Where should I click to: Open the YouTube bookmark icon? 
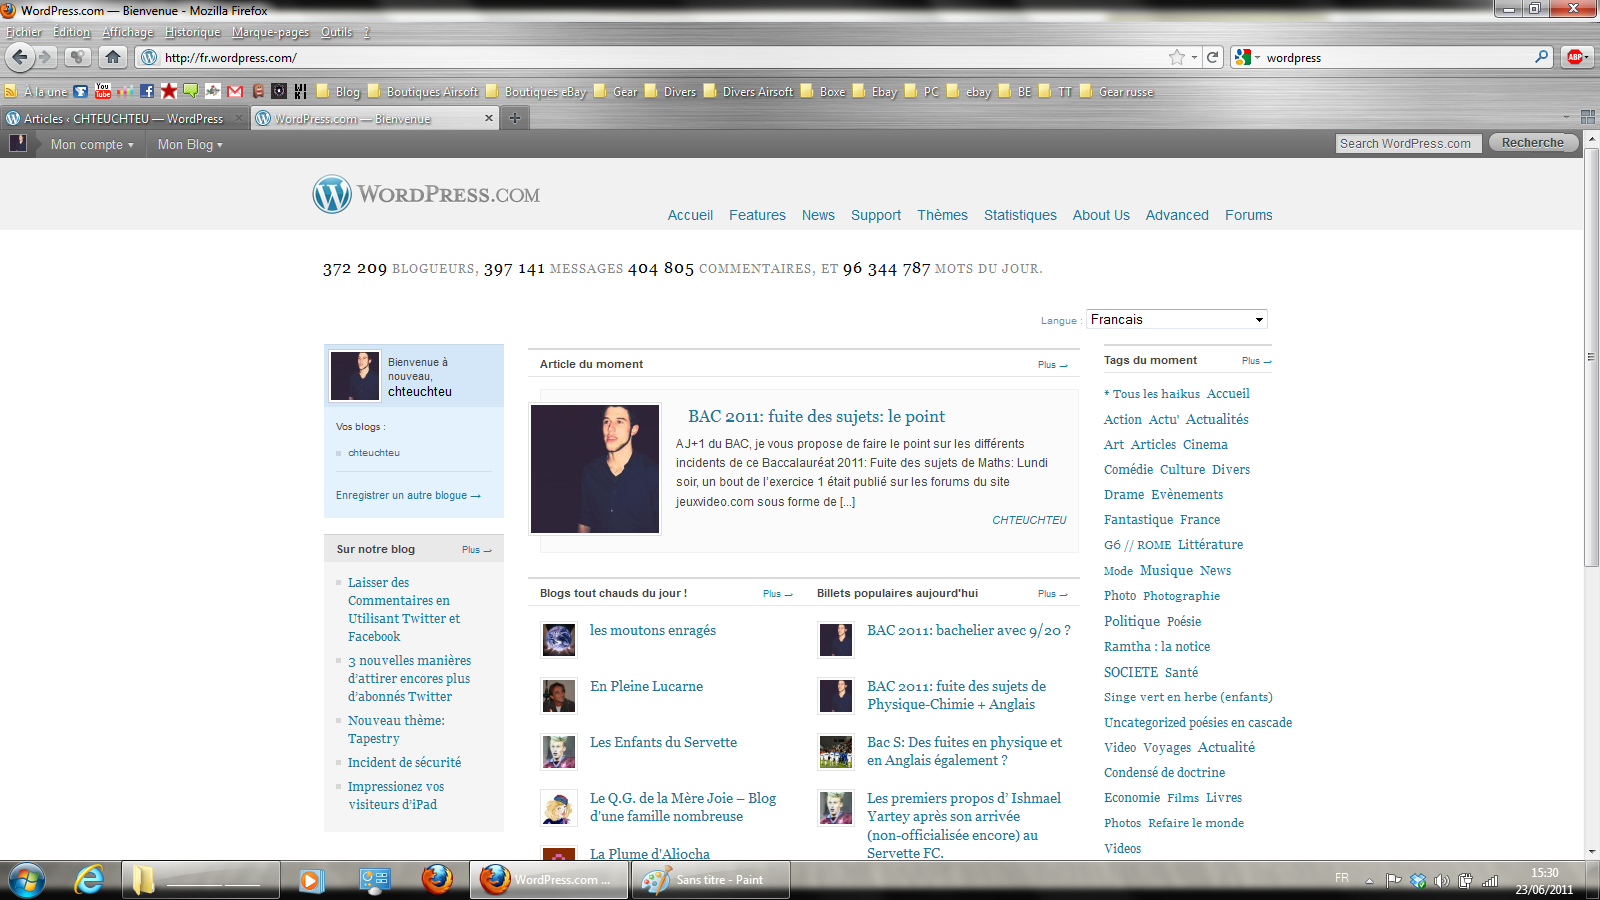tap(103, 91)
